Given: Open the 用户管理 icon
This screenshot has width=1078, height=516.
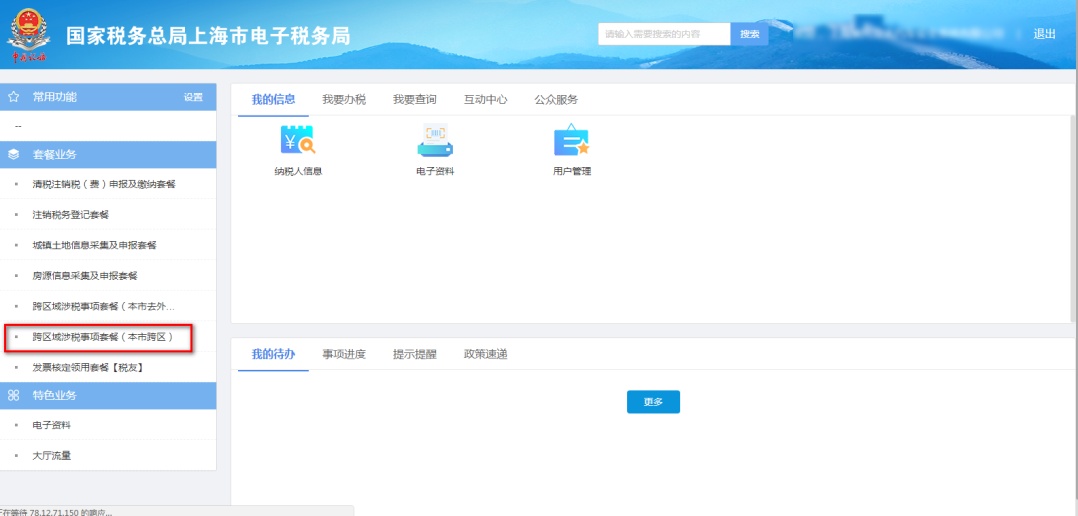Looking at the screenshot, I should [x=571, y=142].
